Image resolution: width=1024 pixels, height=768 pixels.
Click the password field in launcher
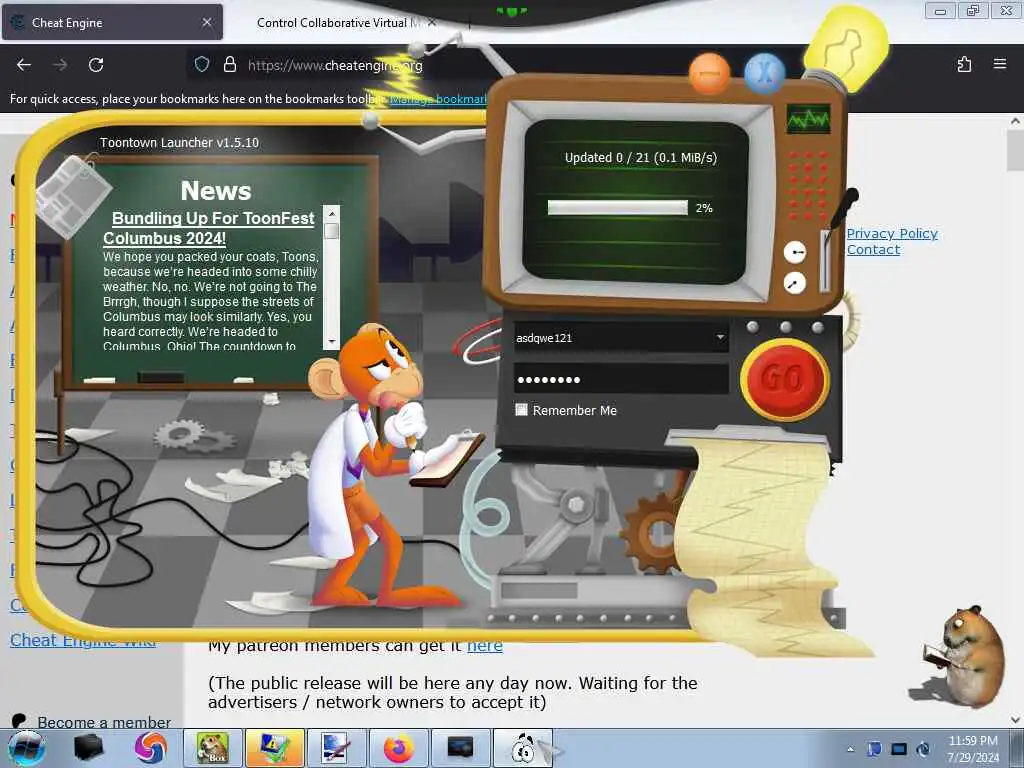tap(621, 379)
